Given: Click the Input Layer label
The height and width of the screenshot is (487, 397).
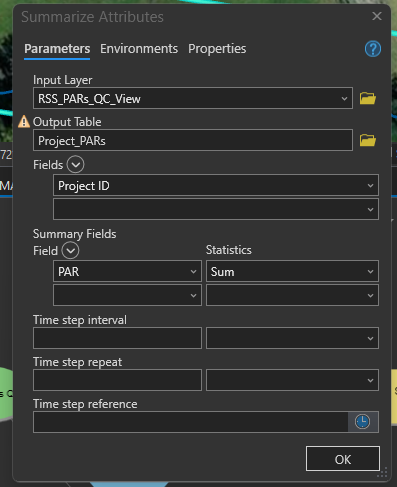Looking at the screenshot, I should (62, 80).
